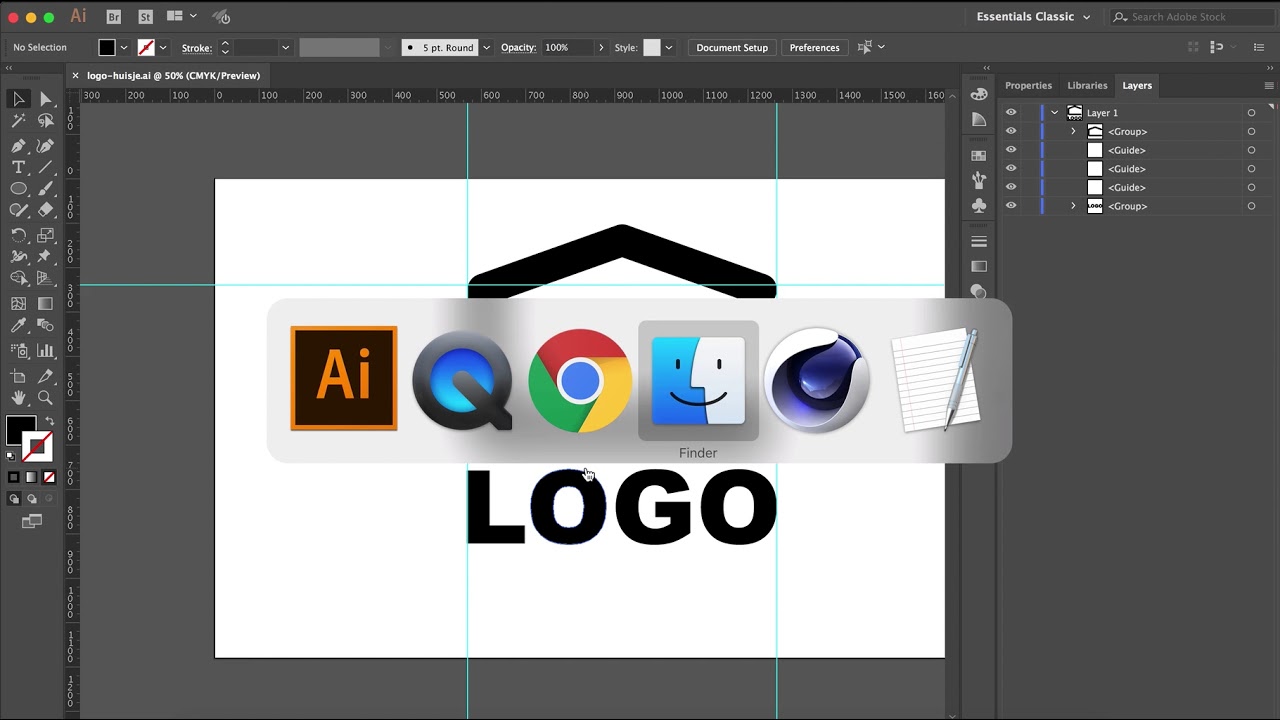Select the Type tool

(18, 167)
